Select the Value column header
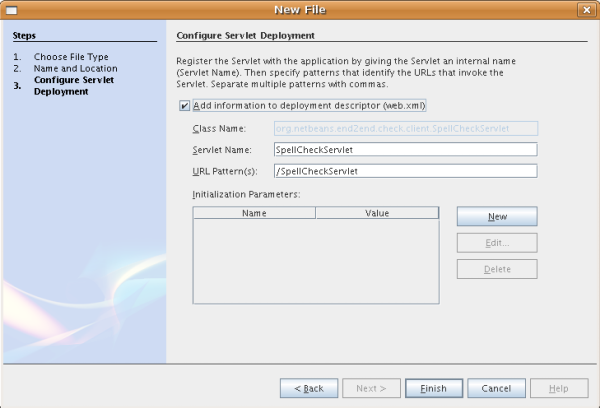Screen dimensions: 600x408 point(377,213)
